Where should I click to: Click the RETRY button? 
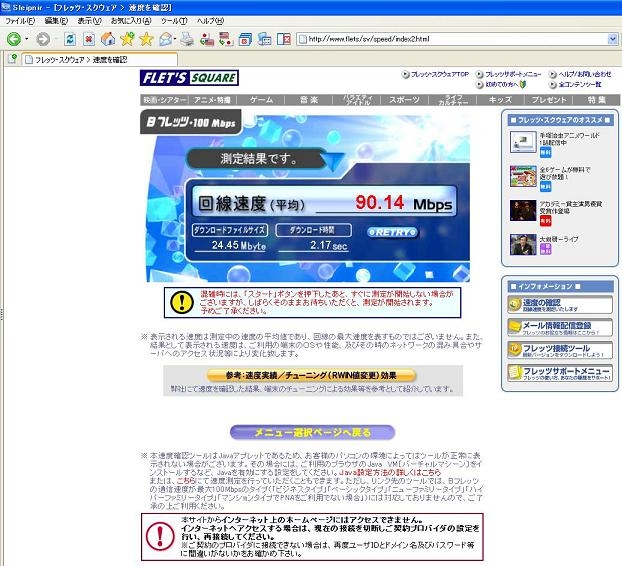coord(392,232)
